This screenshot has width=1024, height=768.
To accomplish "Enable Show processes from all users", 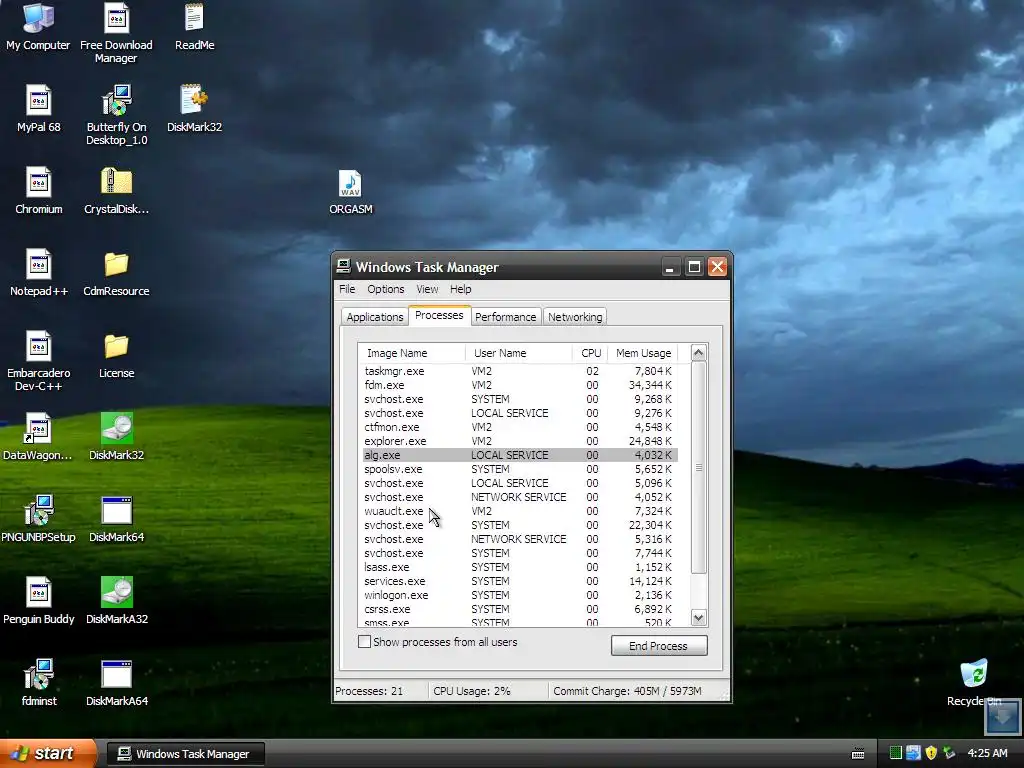I will point(364,642).
